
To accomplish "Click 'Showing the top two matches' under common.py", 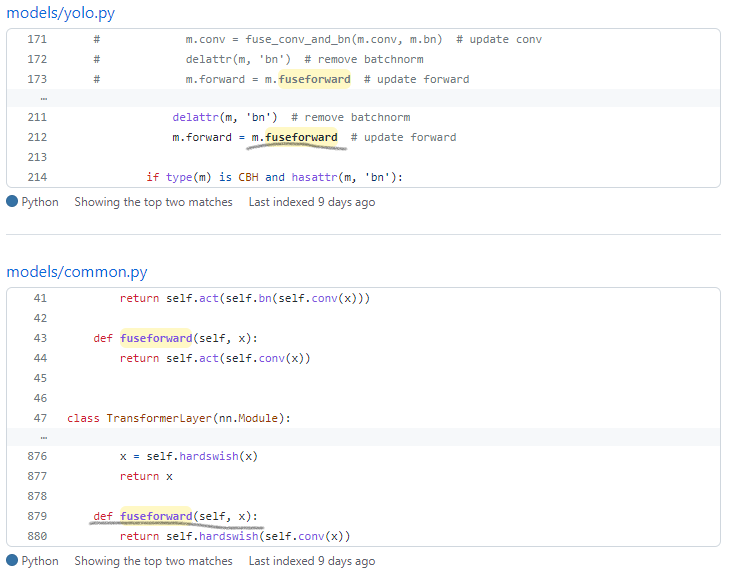I will [x=154, y=561].
